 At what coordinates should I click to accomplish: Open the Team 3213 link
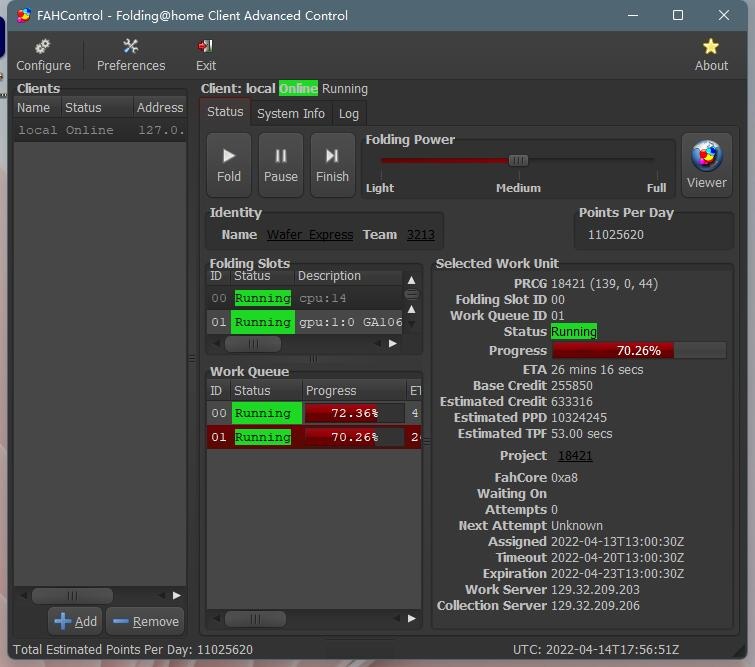coord(420,235)
